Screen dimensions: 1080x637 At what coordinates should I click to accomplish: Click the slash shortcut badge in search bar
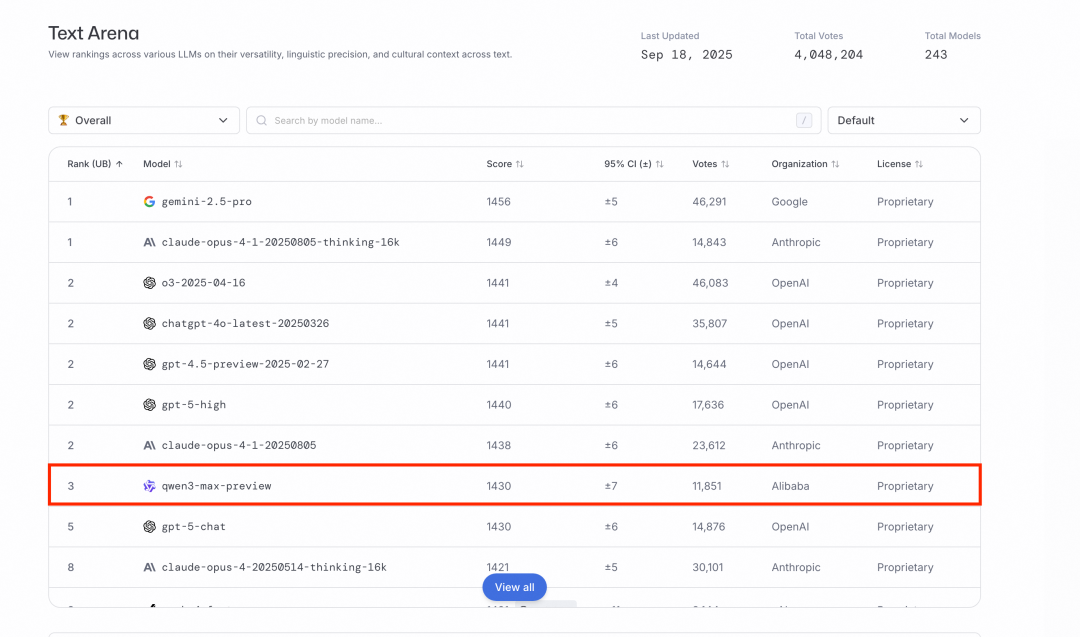(803, 121)
